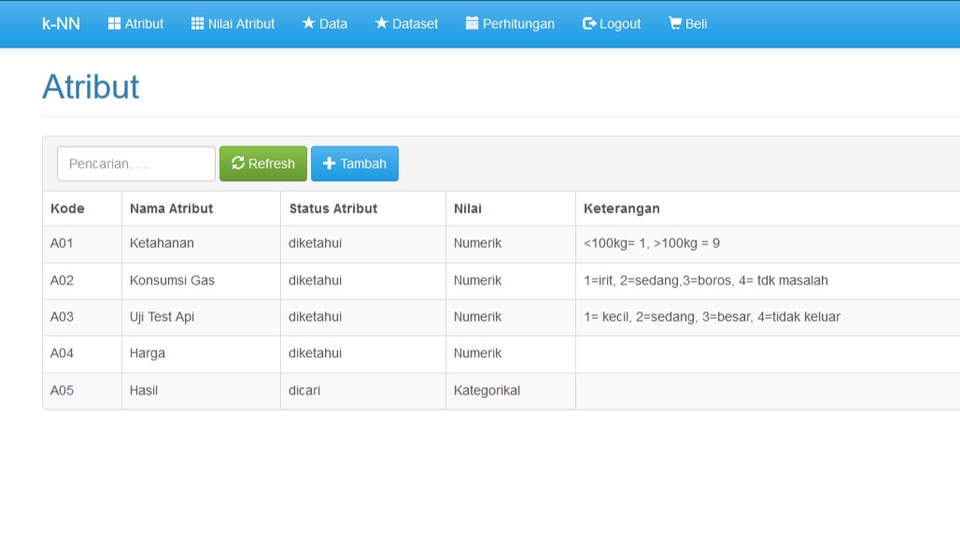
Task: Click the Nilai Atribut grid icon
Action: 197,23
